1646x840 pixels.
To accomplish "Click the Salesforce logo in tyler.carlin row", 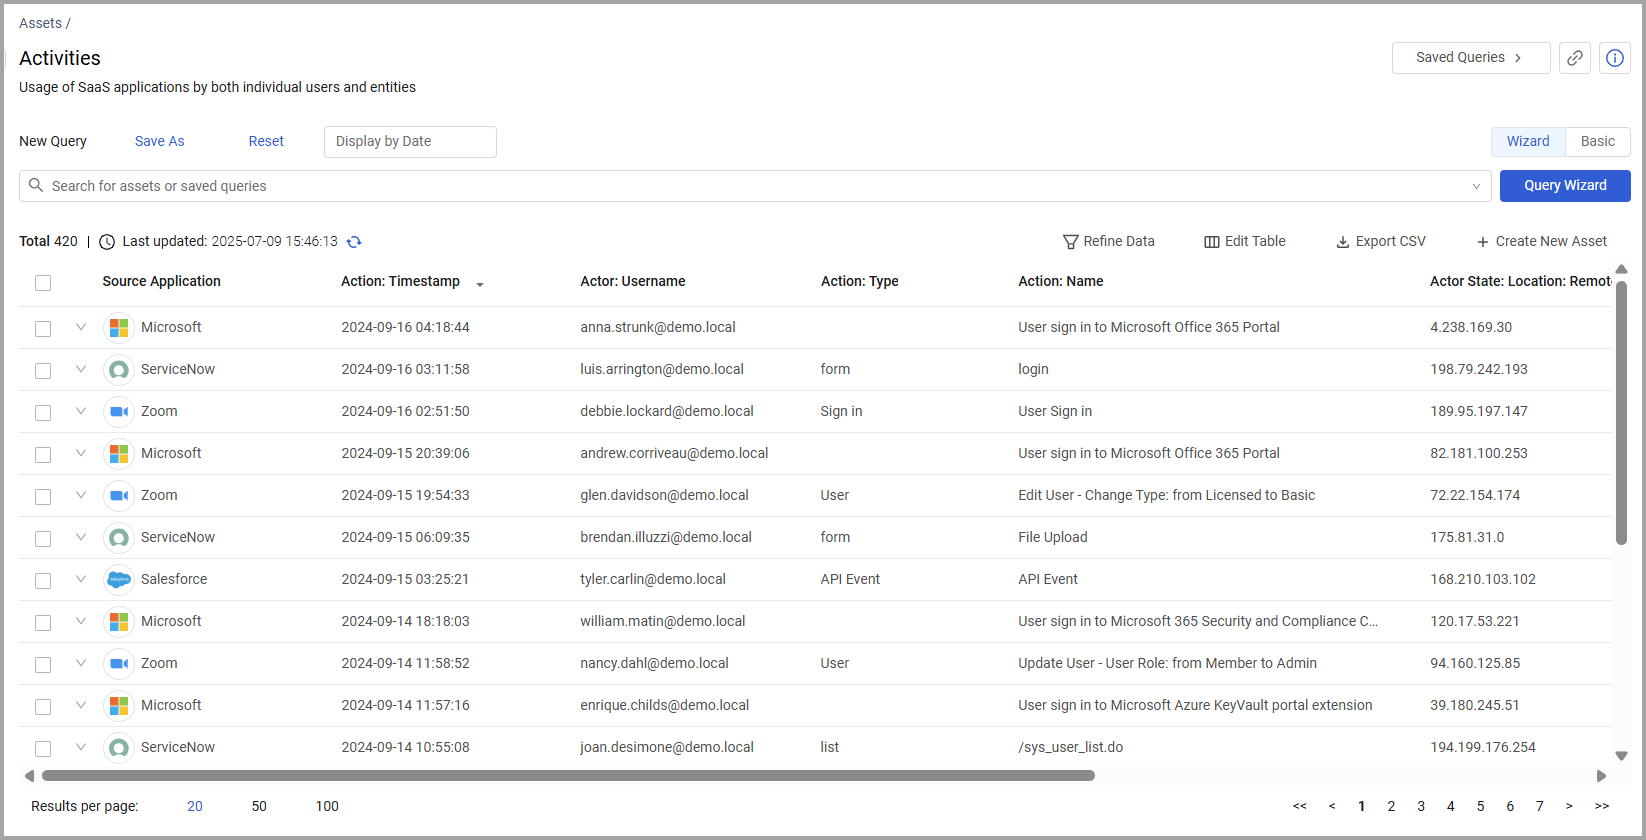I will [x=119, y=580].
